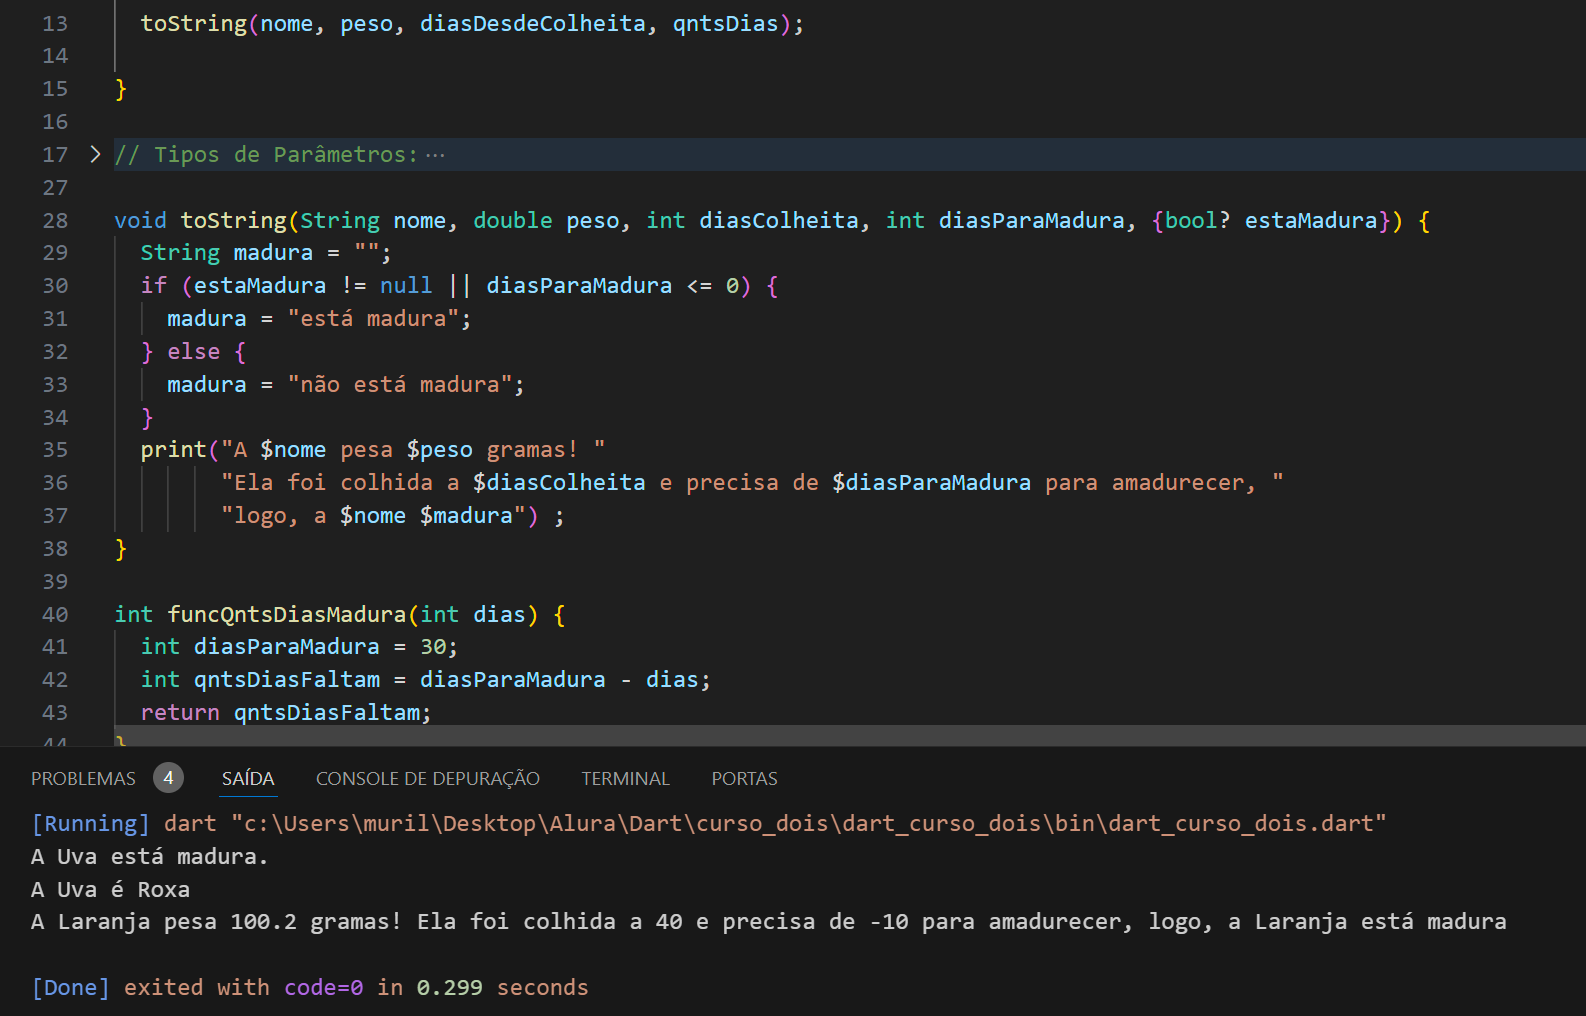Image resolution: width=1586 pixels, height=1016 pixels.
Task: Click output line 'A Uva é Roxa'
Action: (110, 889)
